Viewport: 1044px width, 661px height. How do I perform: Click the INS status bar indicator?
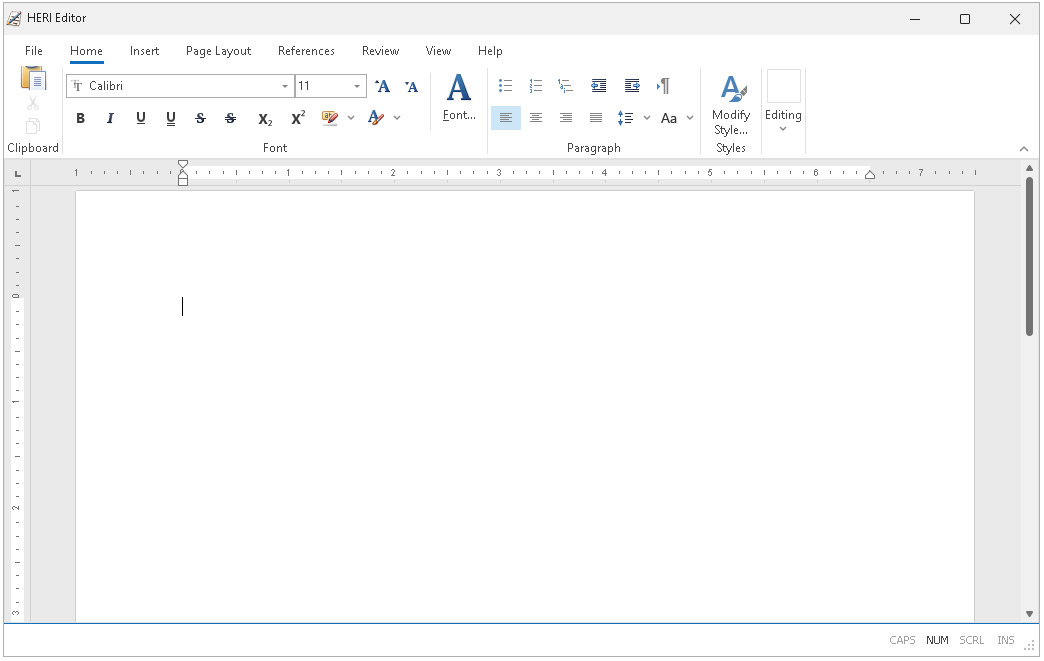(1005, 640)
